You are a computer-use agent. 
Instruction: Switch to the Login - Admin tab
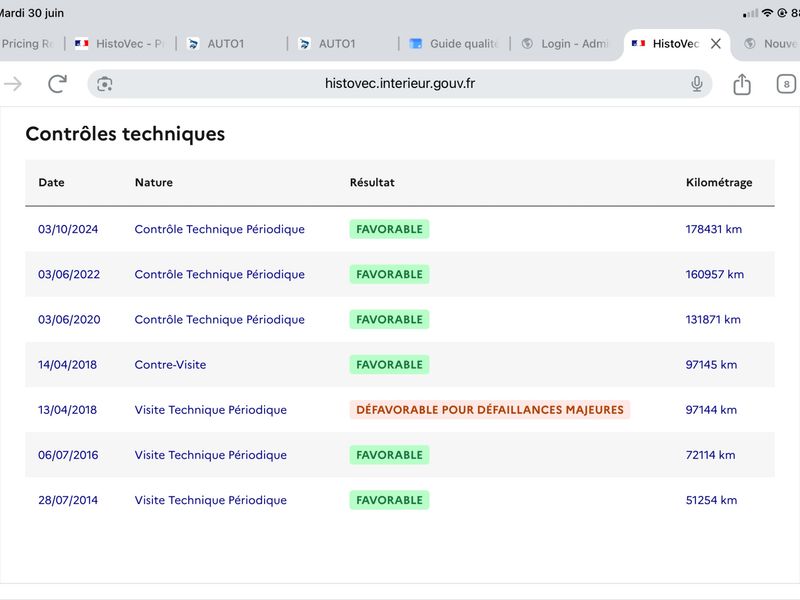[x=564, y=44]
